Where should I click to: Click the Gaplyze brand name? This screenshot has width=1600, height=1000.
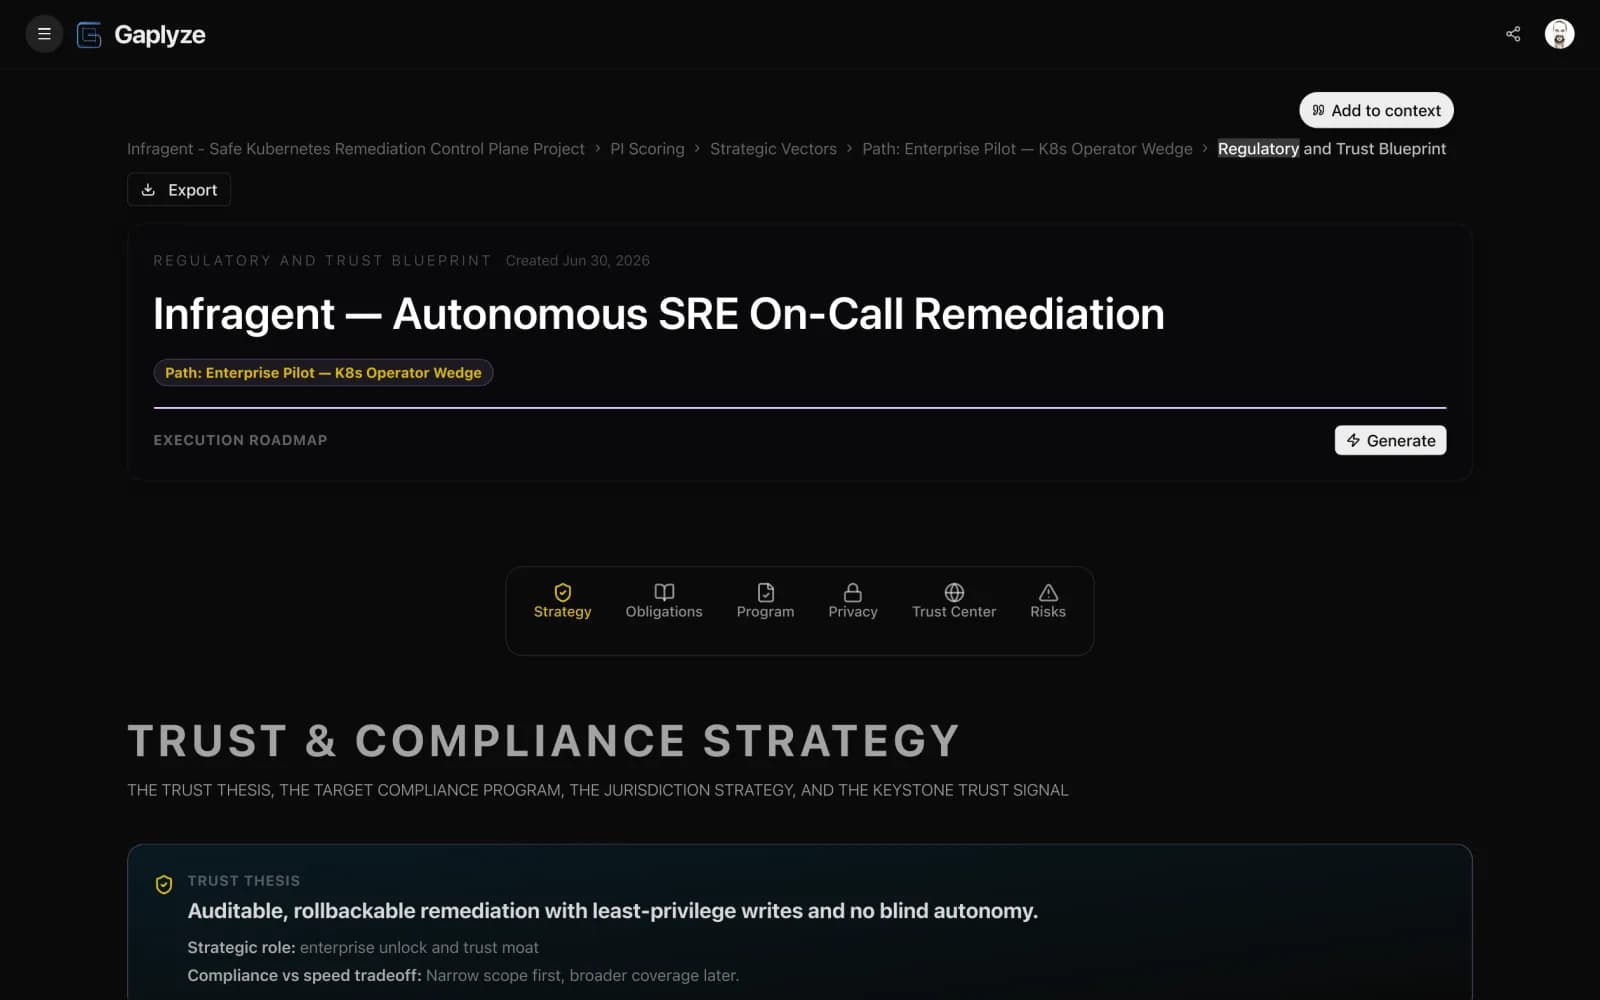click(x=160, y=35)
